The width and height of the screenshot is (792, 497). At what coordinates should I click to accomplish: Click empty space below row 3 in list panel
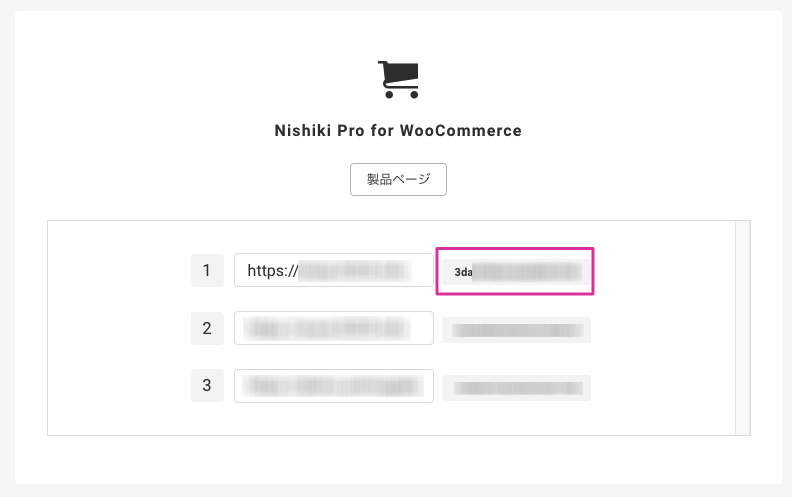pos(391,419)
